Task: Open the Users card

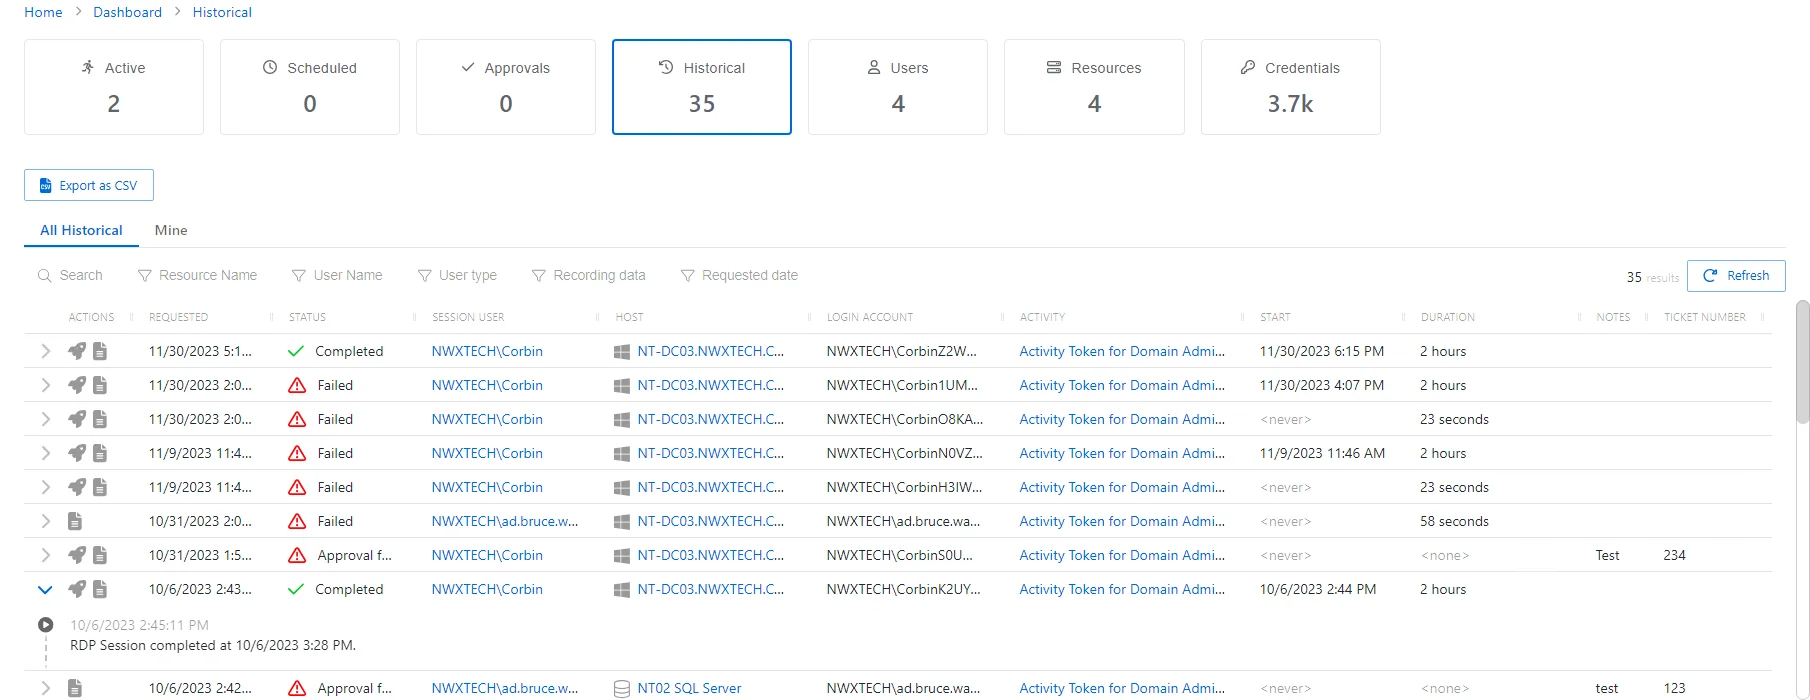Action: pyautogui.click(x=898, y=87)
